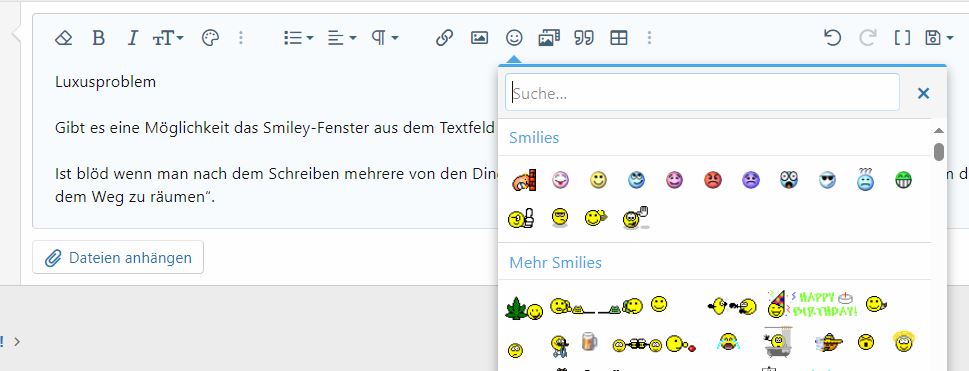The image size is (969, 371).
Task: Open the save draft dropdown
Action: click(939, 38)
